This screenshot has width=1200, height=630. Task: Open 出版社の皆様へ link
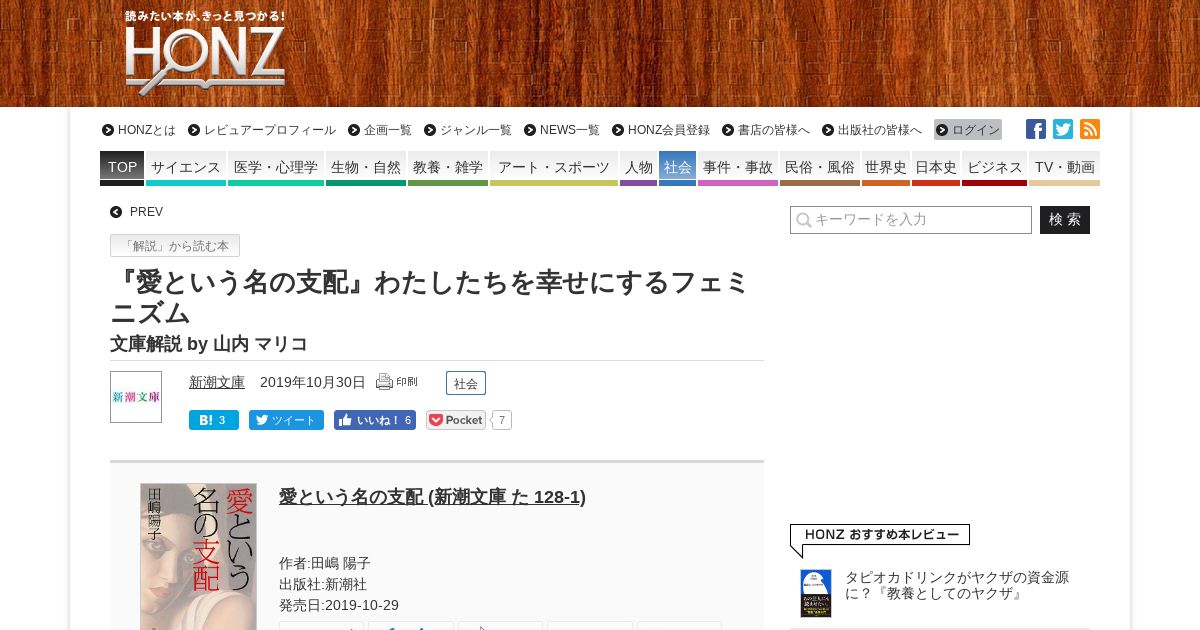[x=872, y=130]
